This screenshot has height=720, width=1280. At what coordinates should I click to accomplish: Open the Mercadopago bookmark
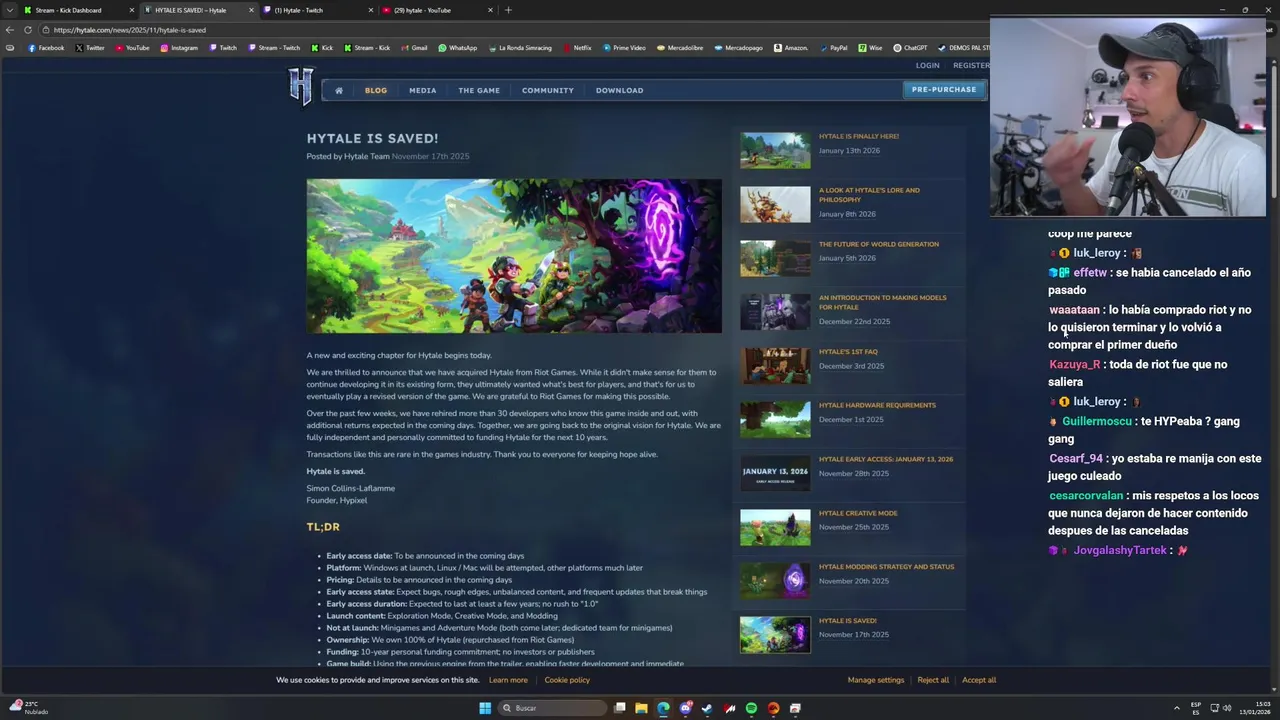[x=739, y=48]
